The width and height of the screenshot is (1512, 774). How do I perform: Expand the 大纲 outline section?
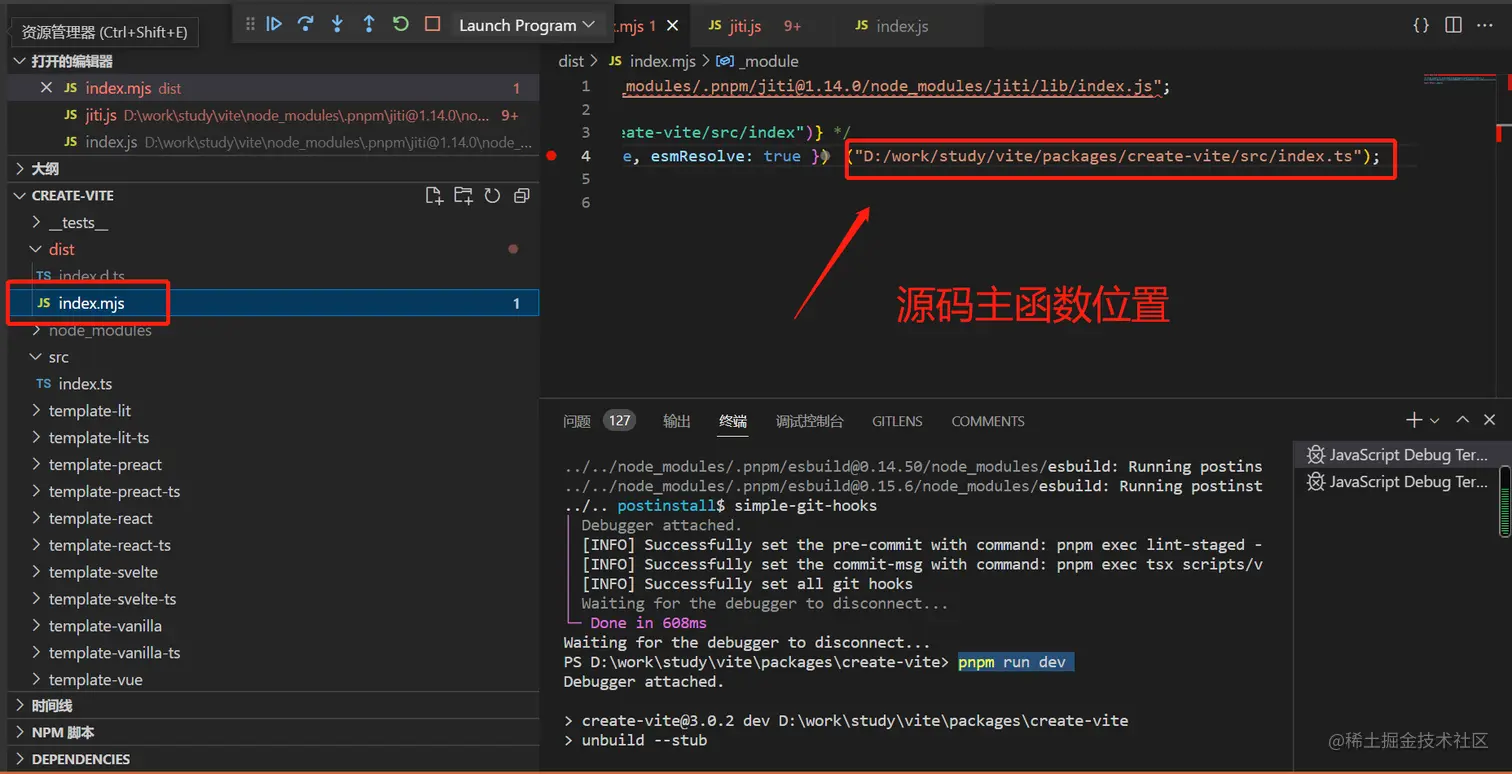click(x=274, y=169)
